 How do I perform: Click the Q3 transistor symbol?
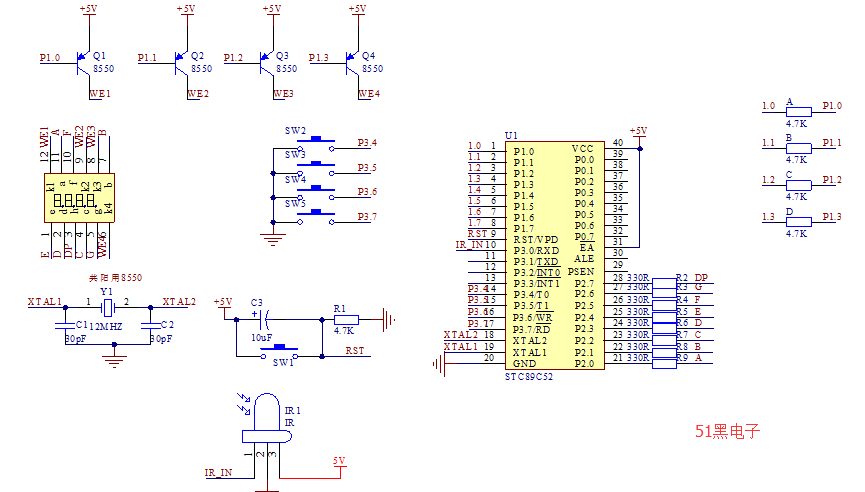[267, 63]
